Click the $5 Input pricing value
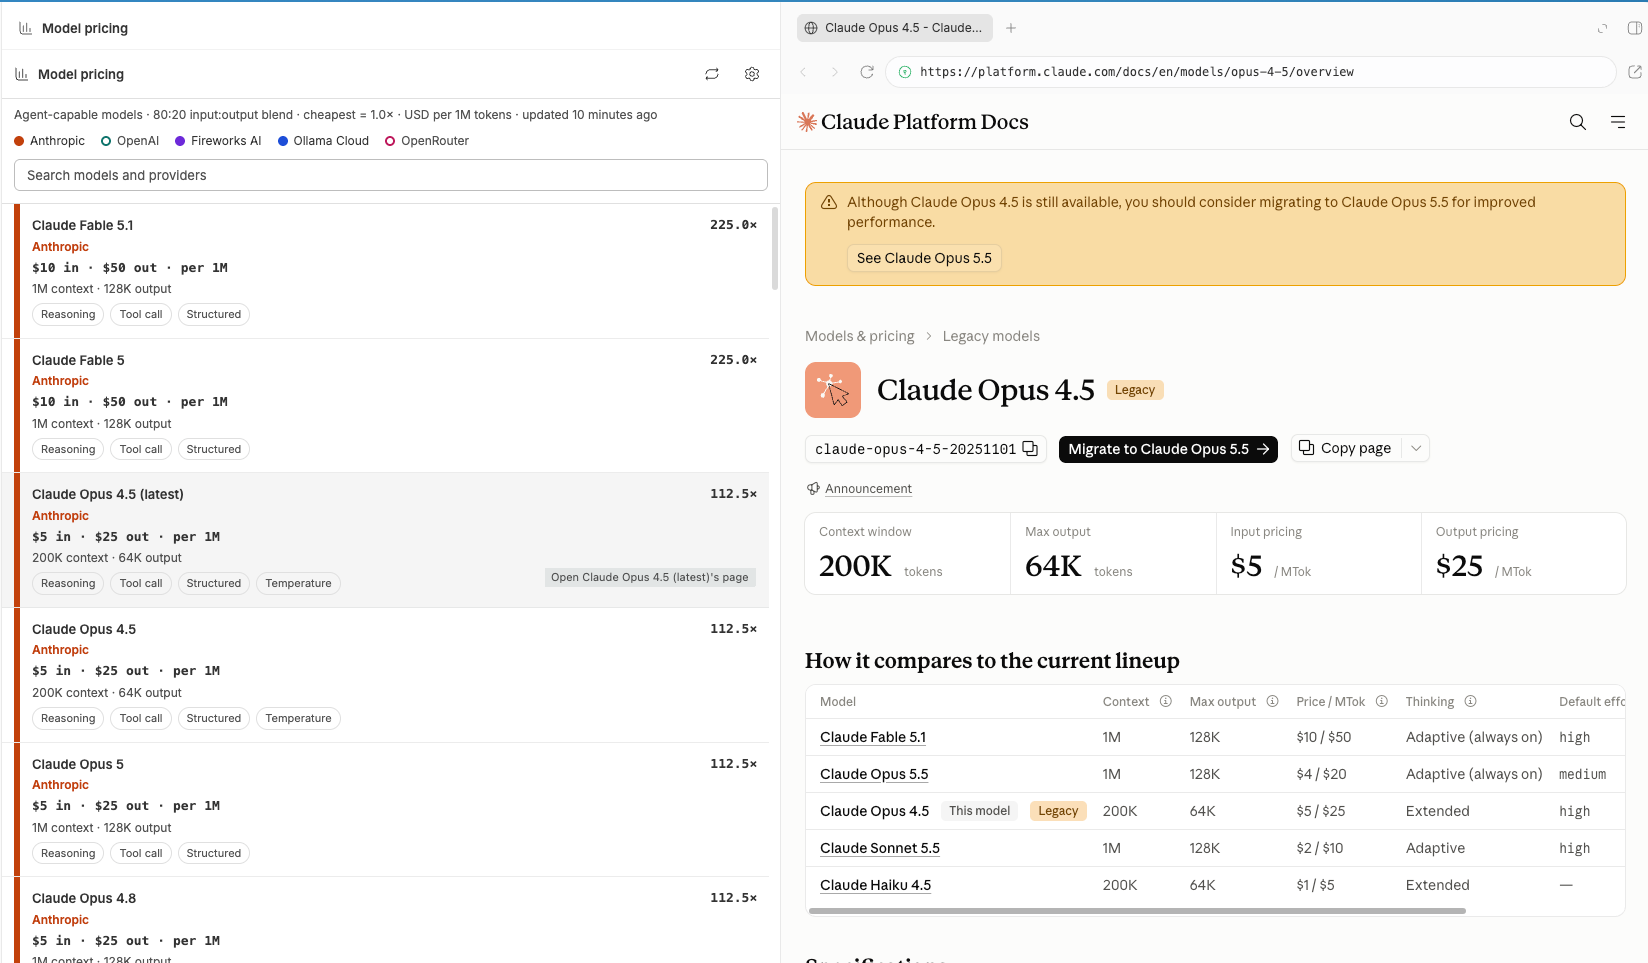The height and width of the screenshot is (963, 1648). coord(1246,566)
